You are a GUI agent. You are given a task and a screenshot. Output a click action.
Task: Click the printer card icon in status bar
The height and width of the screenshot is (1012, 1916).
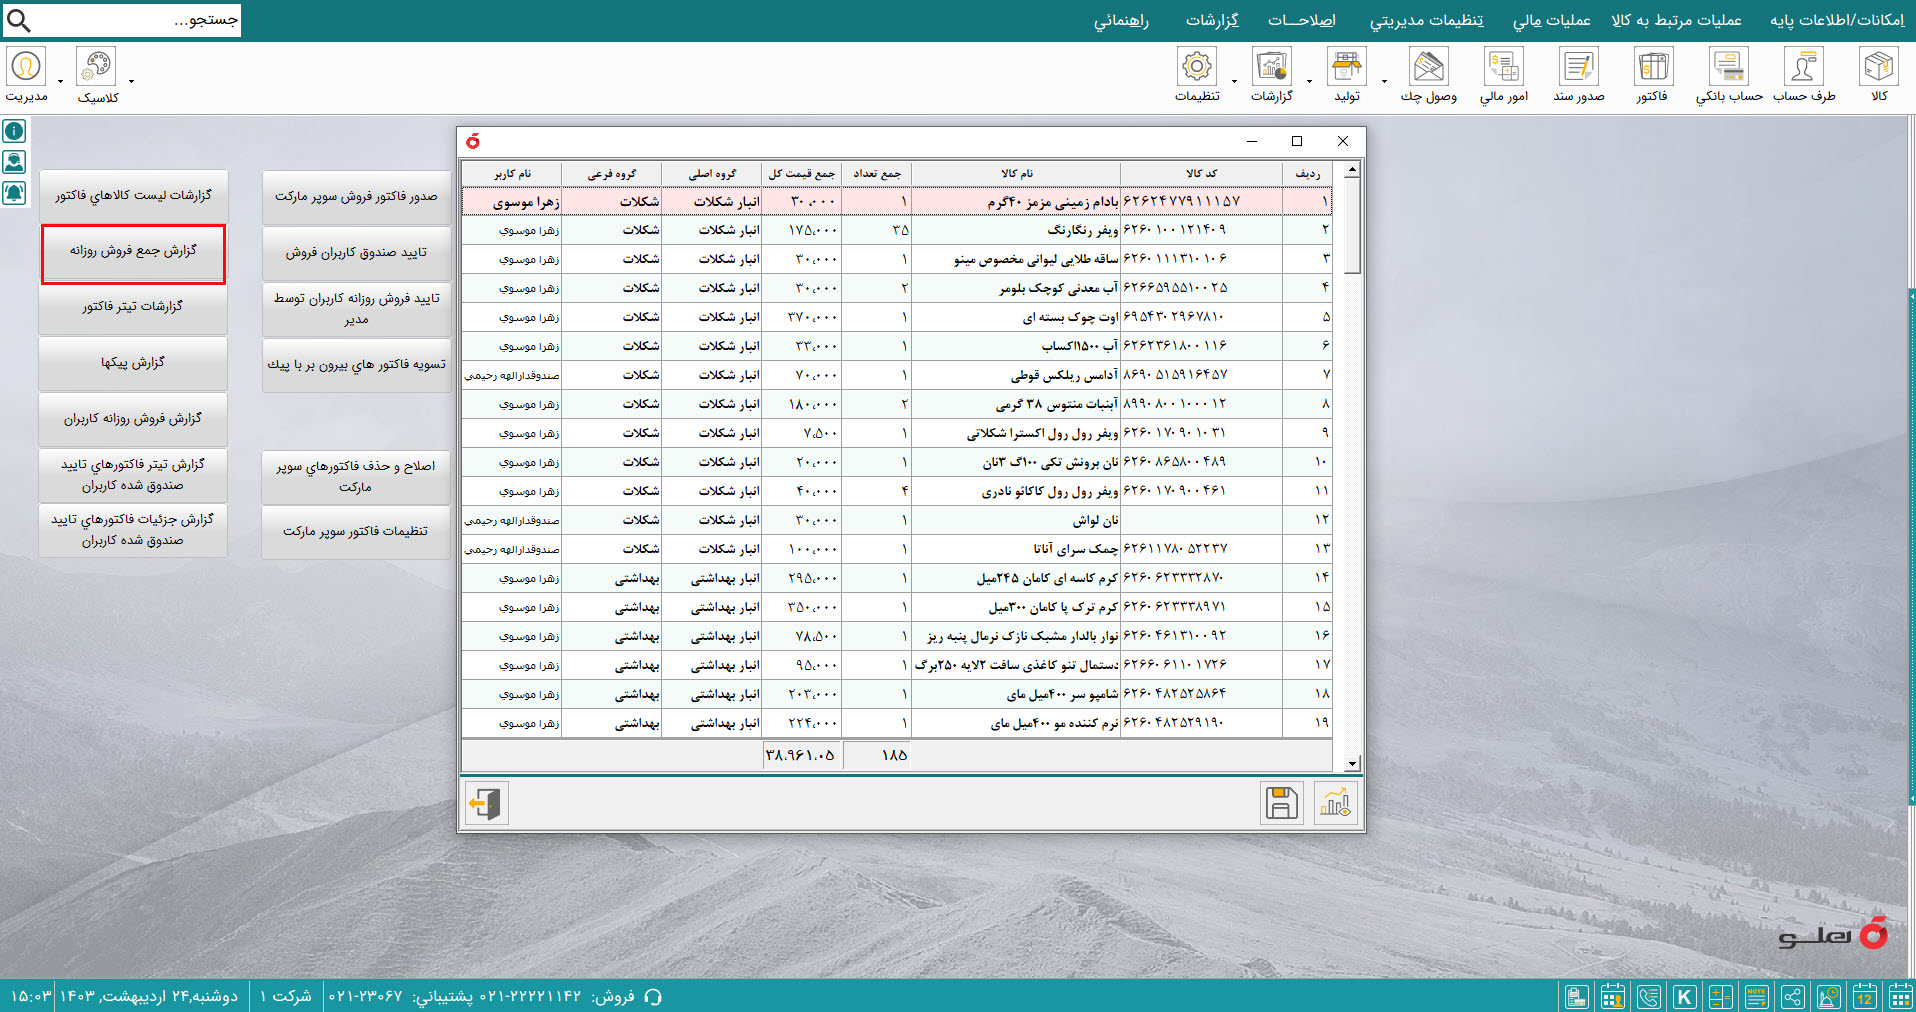point(1577,997)
